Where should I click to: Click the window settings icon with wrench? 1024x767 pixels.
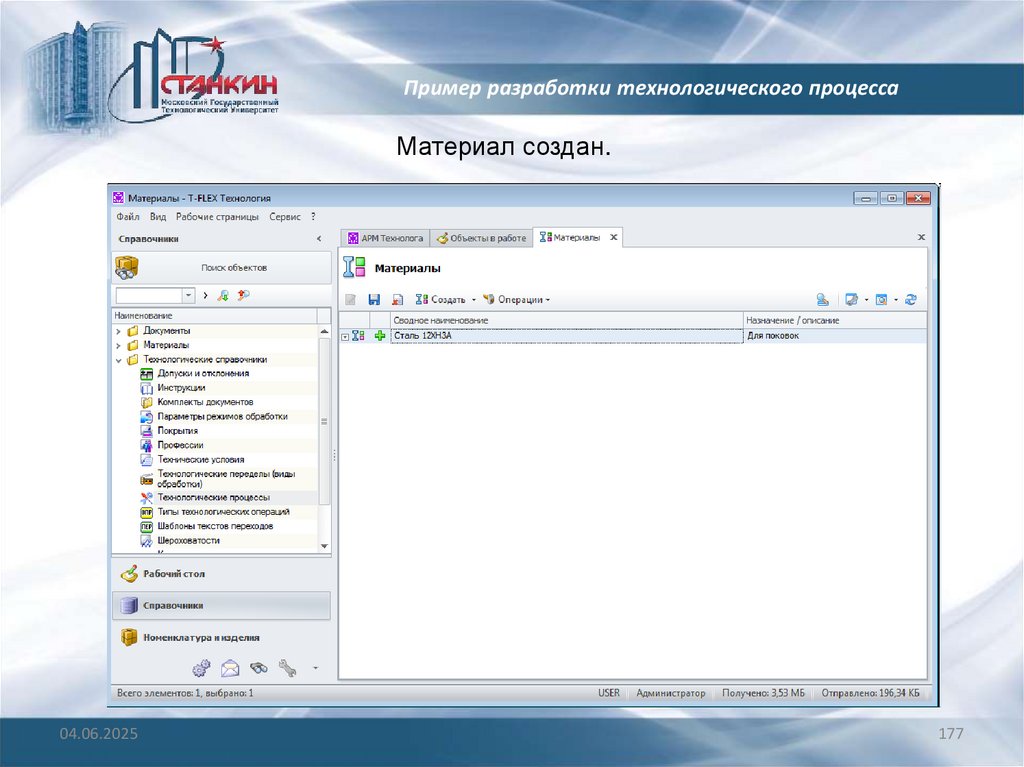coord(852,299)
